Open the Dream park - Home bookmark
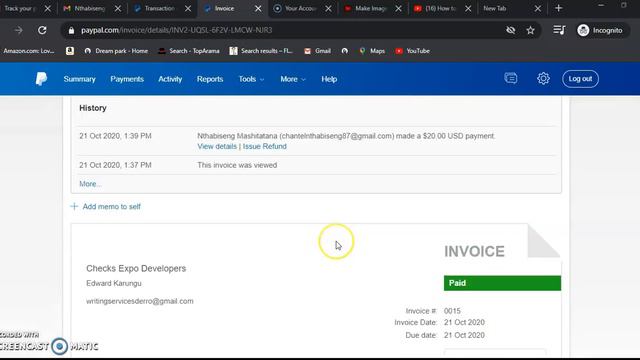The image size is (640, 360). click(116, 51)
